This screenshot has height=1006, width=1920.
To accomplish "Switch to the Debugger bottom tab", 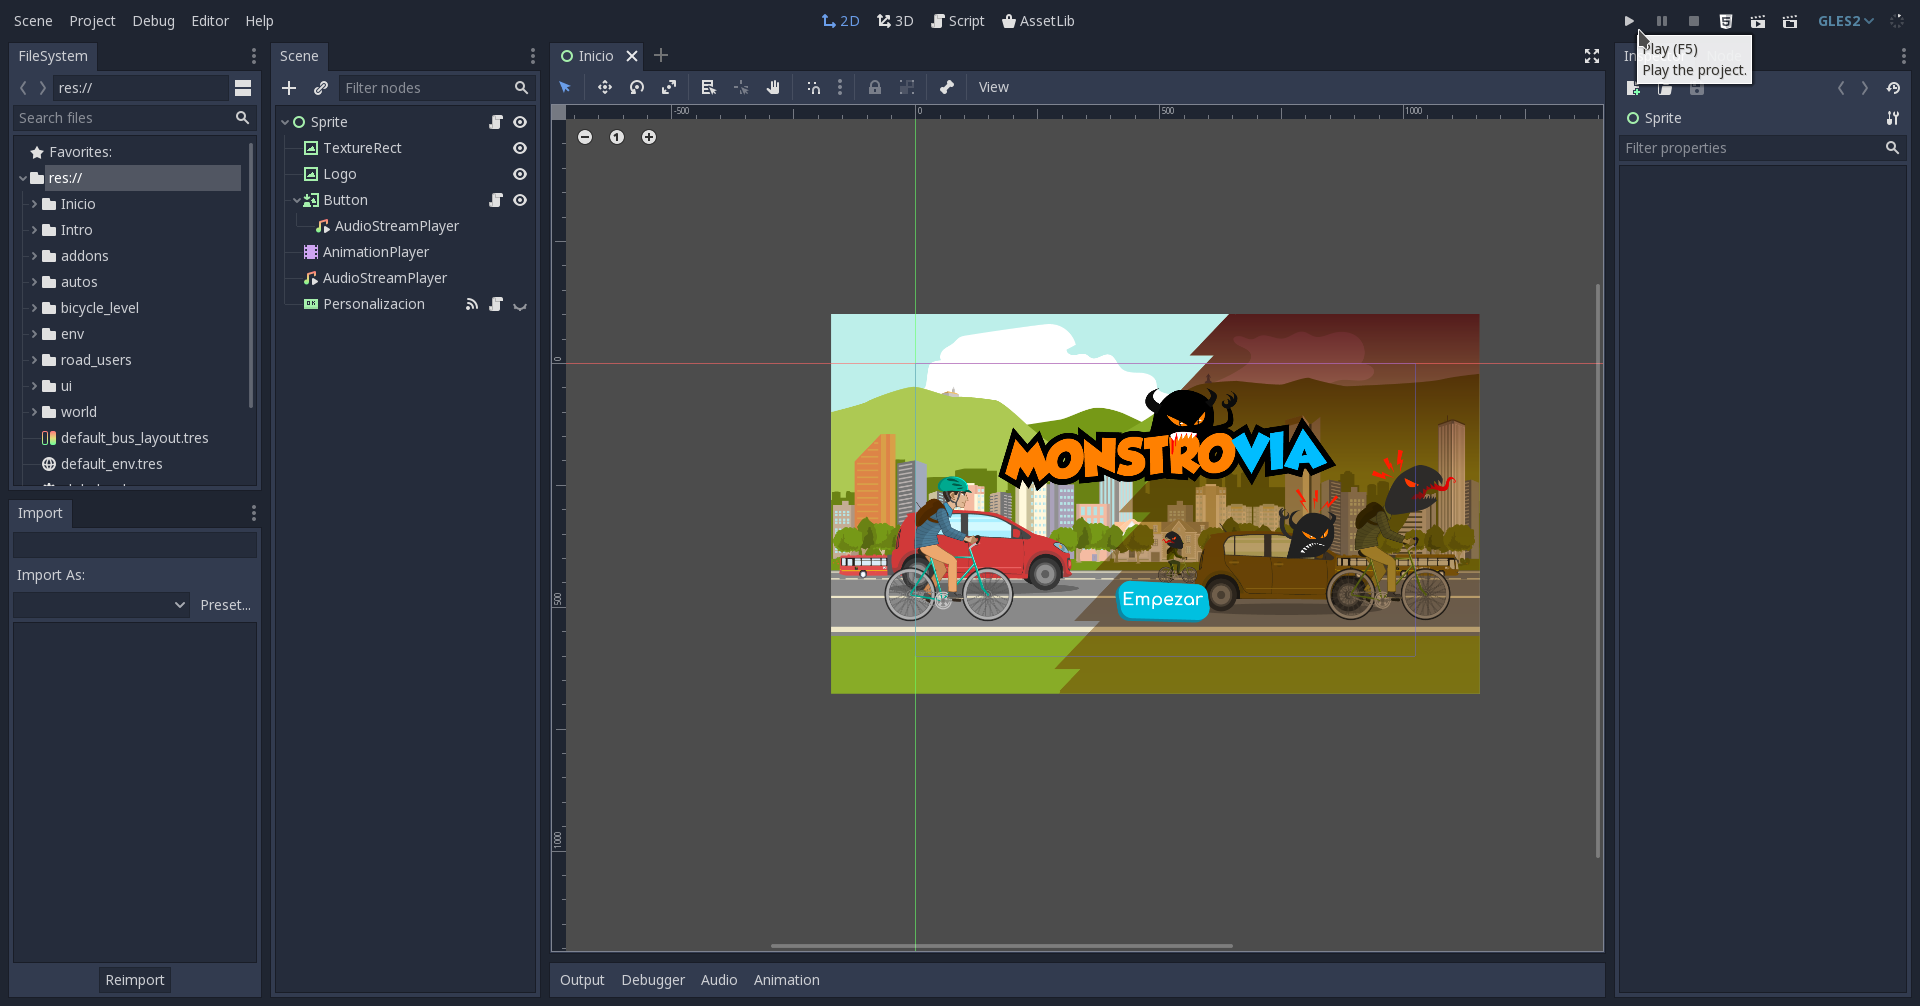I will click(x=652, y=979).
